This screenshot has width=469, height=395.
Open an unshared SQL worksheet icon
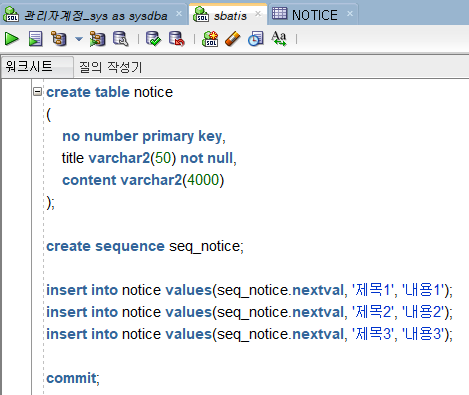click(x=210, y=39)
